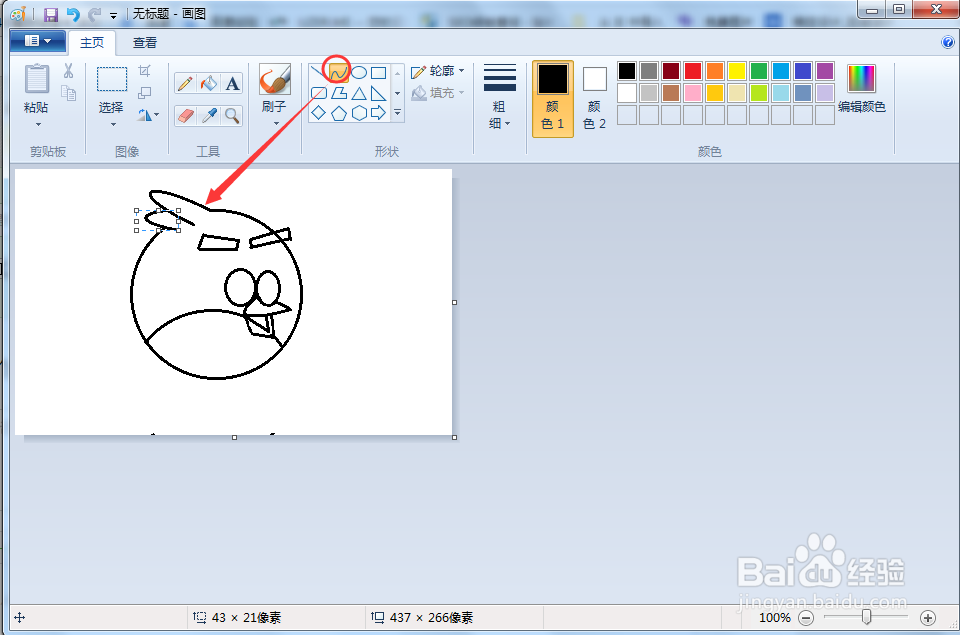Choose the Line shape
The width and height of the screenshot is (960, 635).
click(317, 72)
